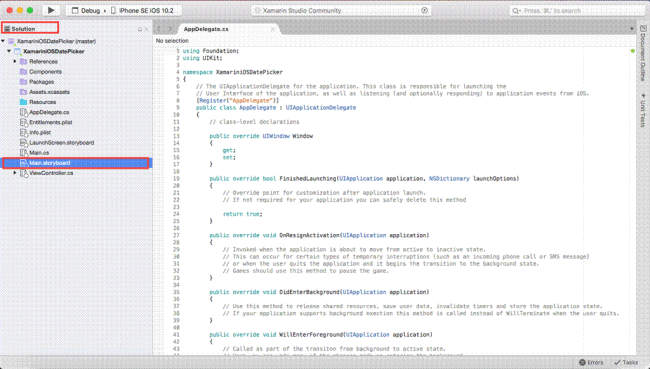The height and width of the screenshot is (369, 650).
Task: Show the Document Outline side panel
Action: 643,53
